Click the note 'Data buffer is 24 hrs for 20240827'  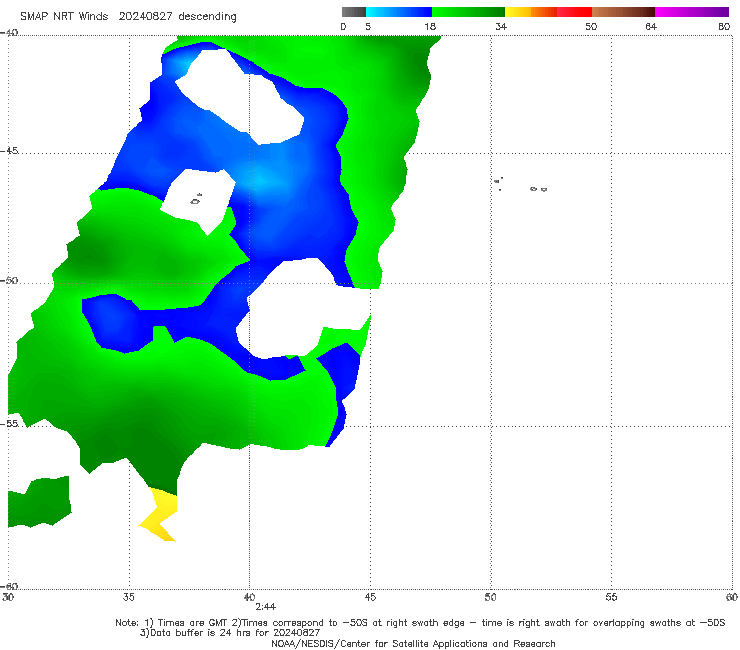coord(230,633)
